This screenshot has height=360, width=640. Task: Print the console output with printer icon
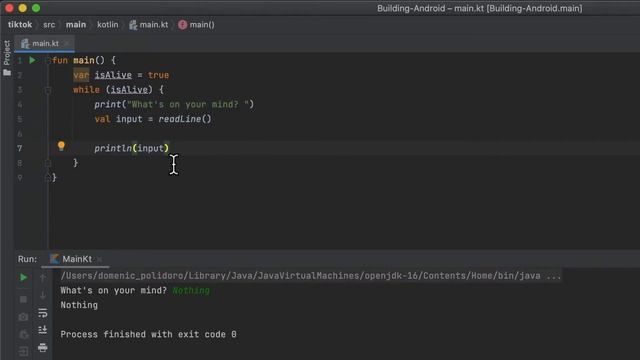tap(43, 347)
